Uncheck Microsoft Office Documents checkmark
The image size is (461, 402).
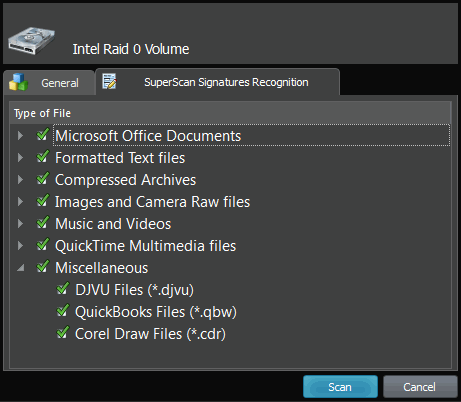tap(43, 135)
